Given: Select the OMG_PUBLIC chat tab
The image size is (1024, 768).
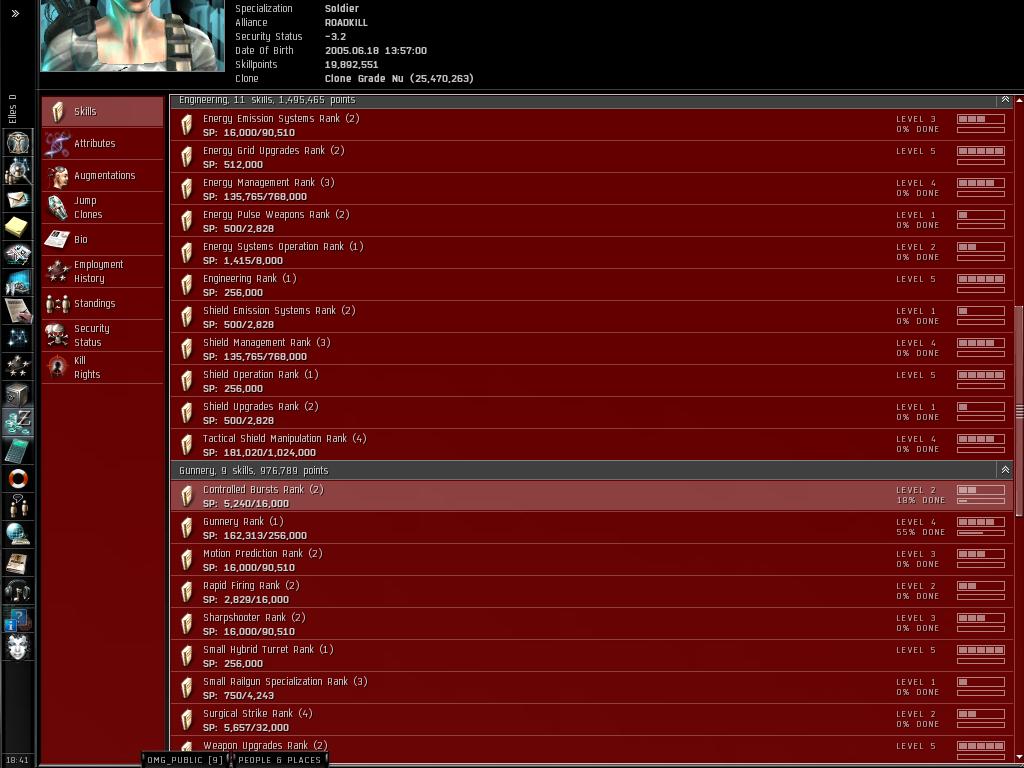Looking at the screenshot, I should pos(184,760).
